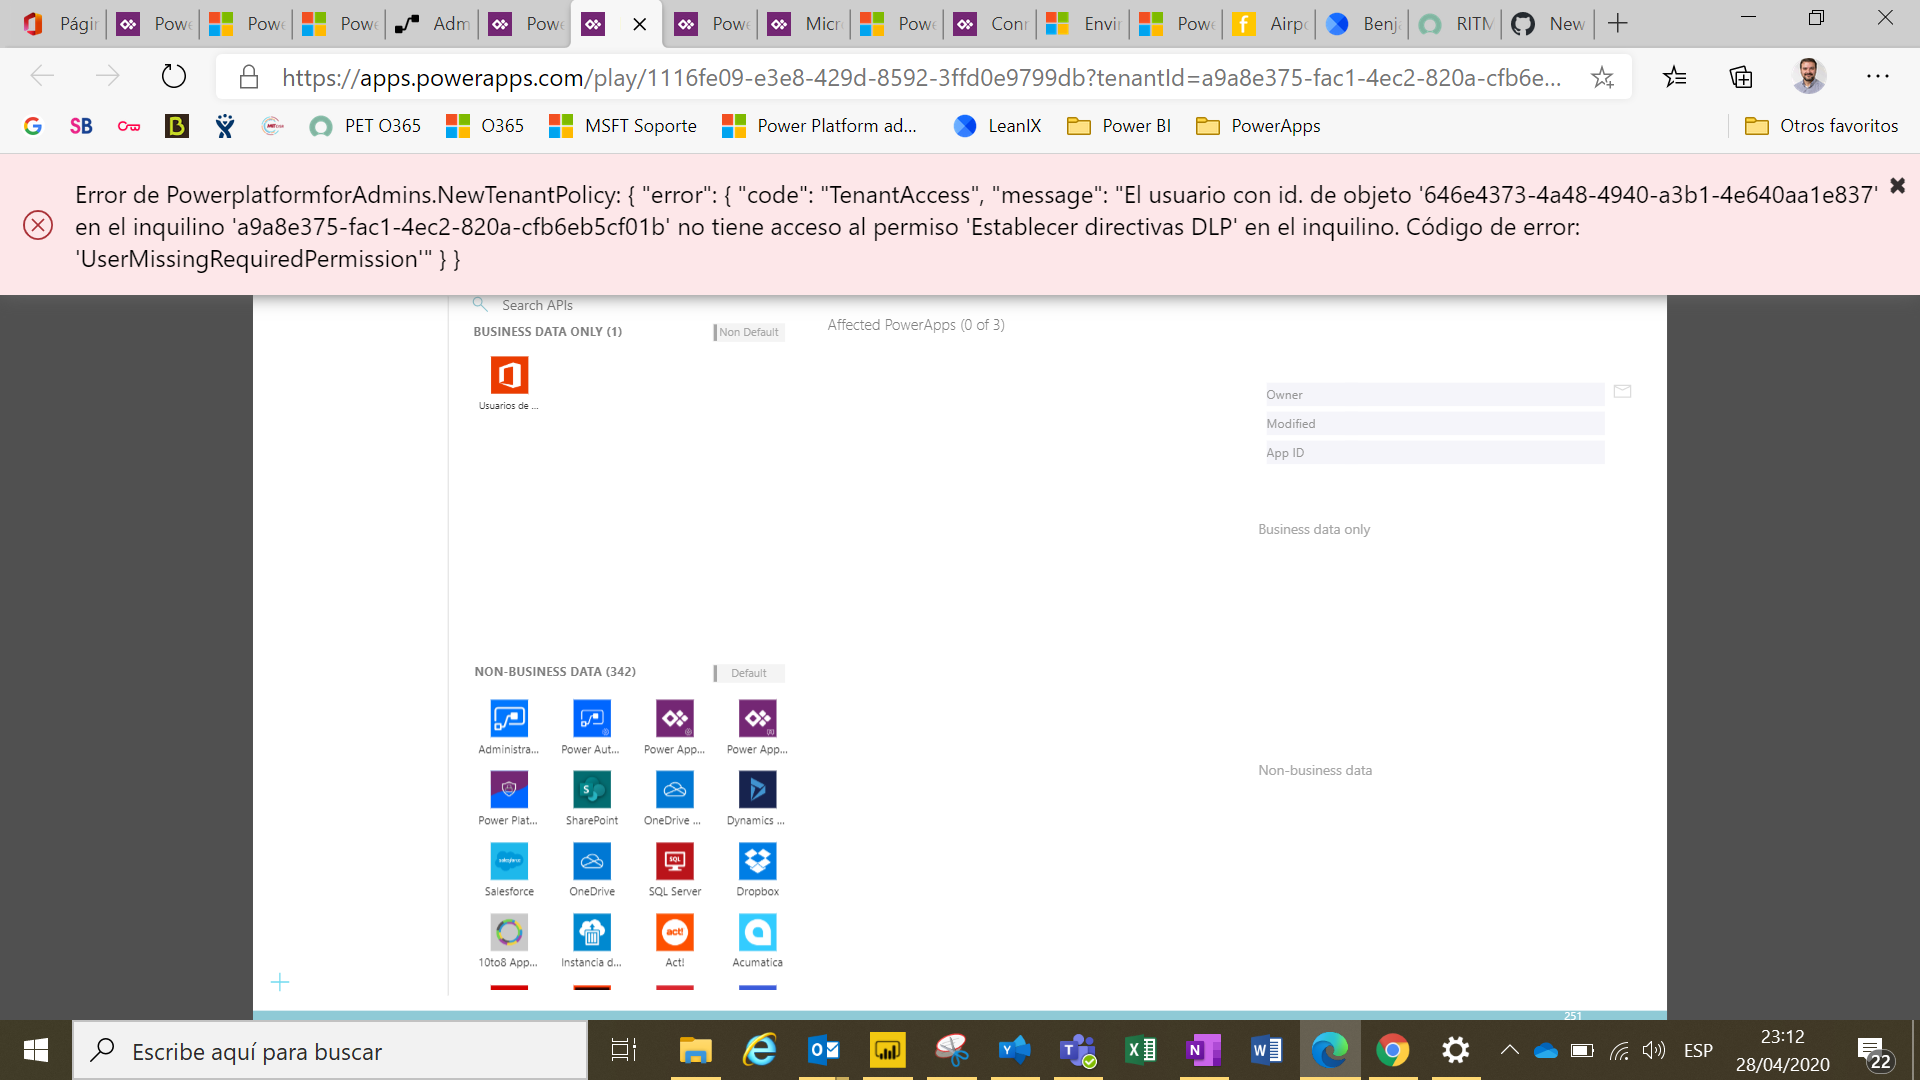1920x1080 pixels.
Task: Select the Act! connector
Action: pyautogui.click(x=675, y=932)
